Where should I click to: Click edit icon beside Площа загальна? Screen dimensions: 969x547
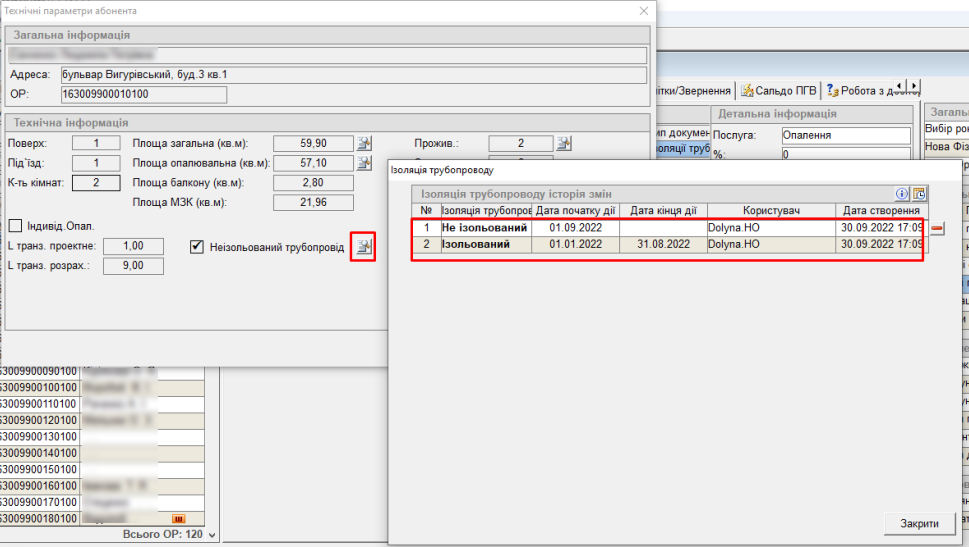click(x=365, y=143)
